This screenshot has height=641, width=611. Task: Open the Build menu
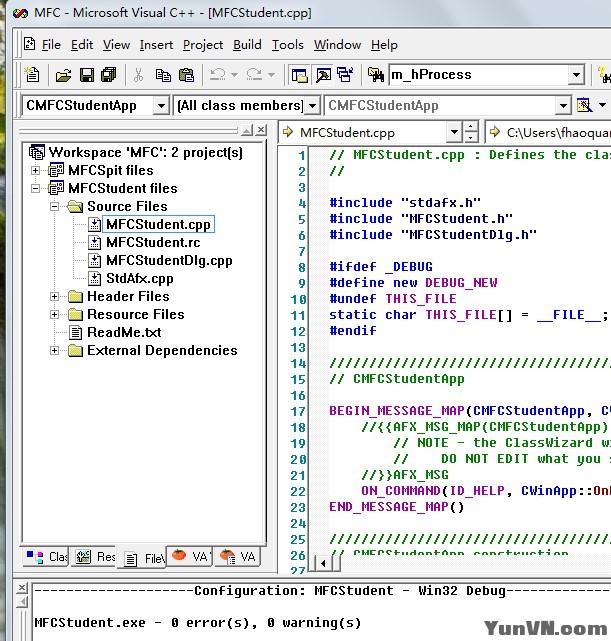point(247,45)
